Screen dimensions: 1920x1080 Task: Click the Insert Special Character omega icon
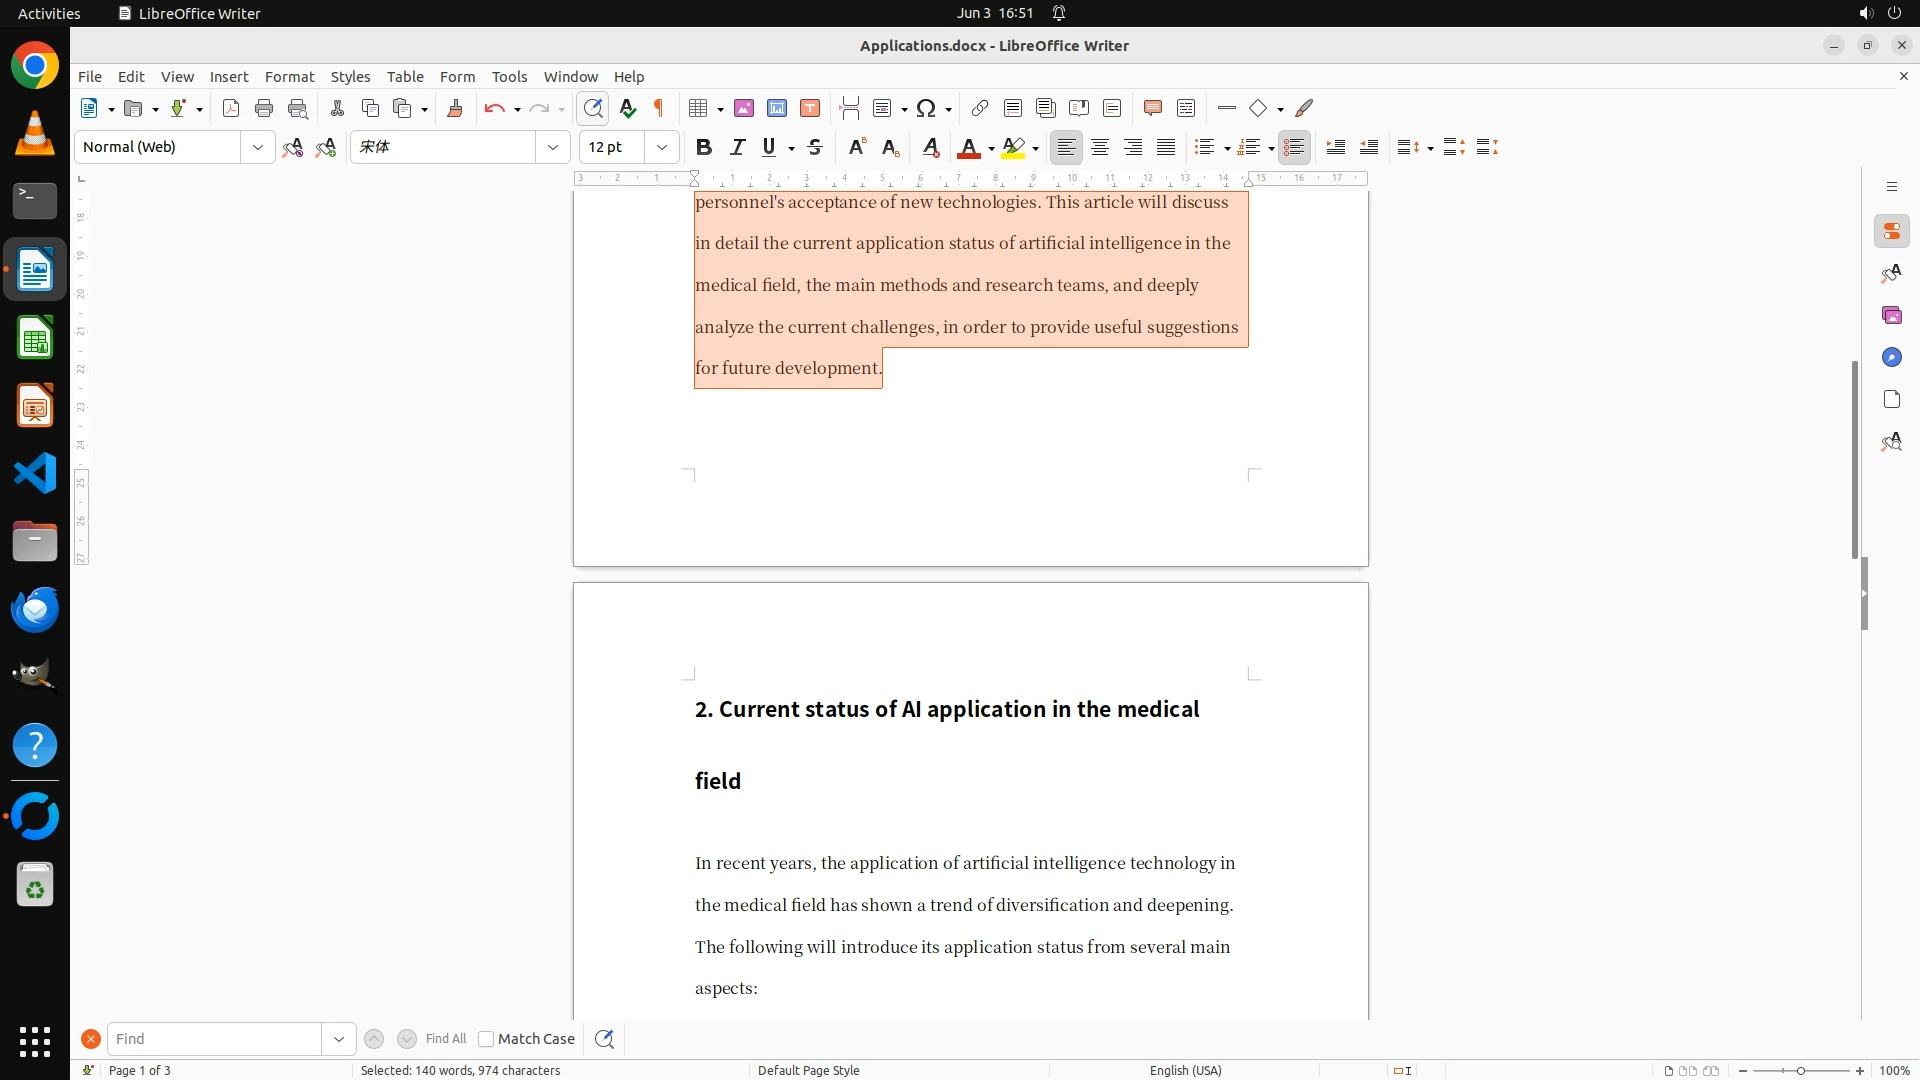[926, 108]
